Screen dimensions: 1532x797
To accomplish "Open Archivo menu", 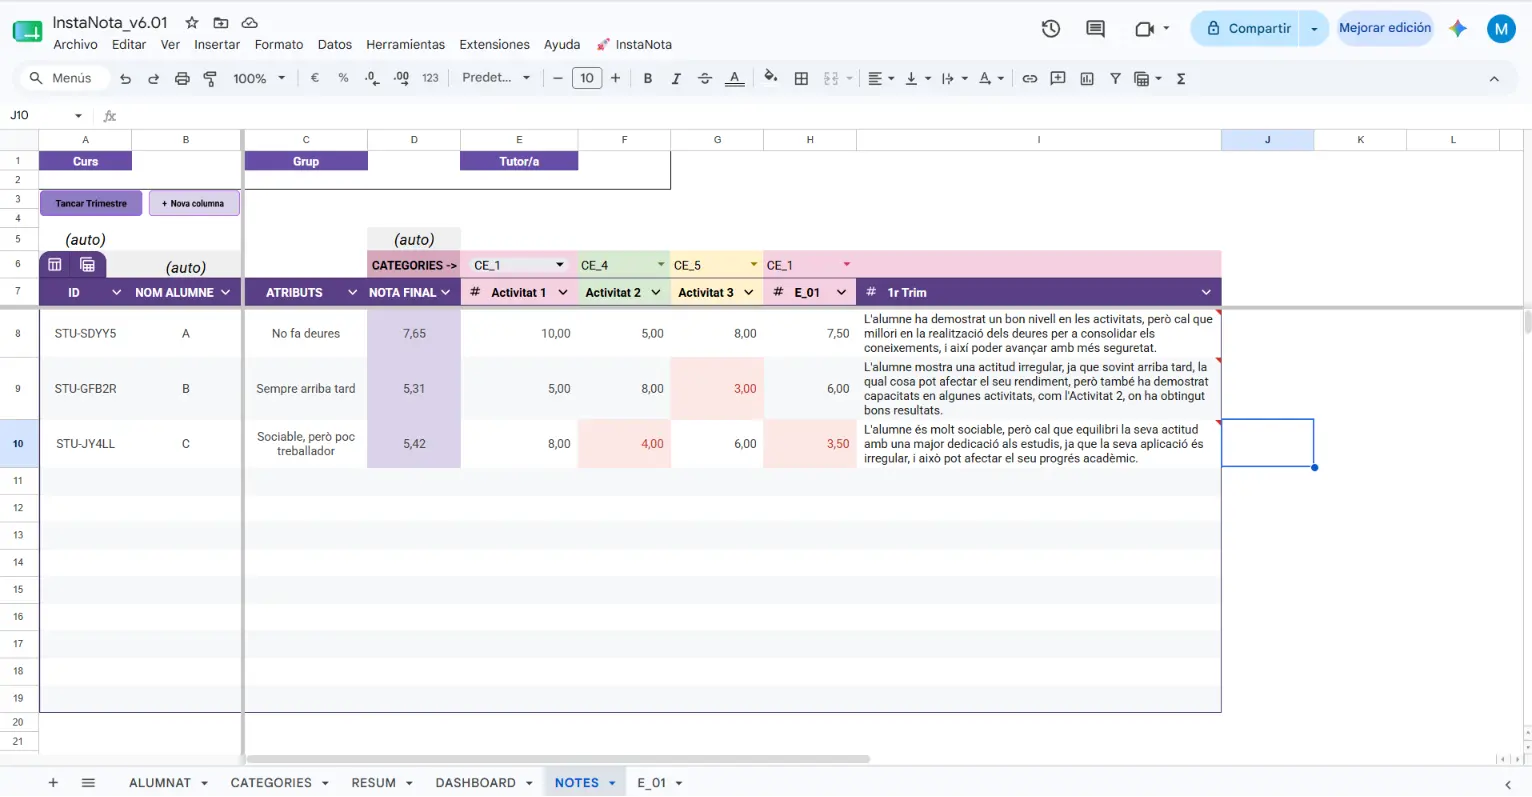I will [75, 44].
